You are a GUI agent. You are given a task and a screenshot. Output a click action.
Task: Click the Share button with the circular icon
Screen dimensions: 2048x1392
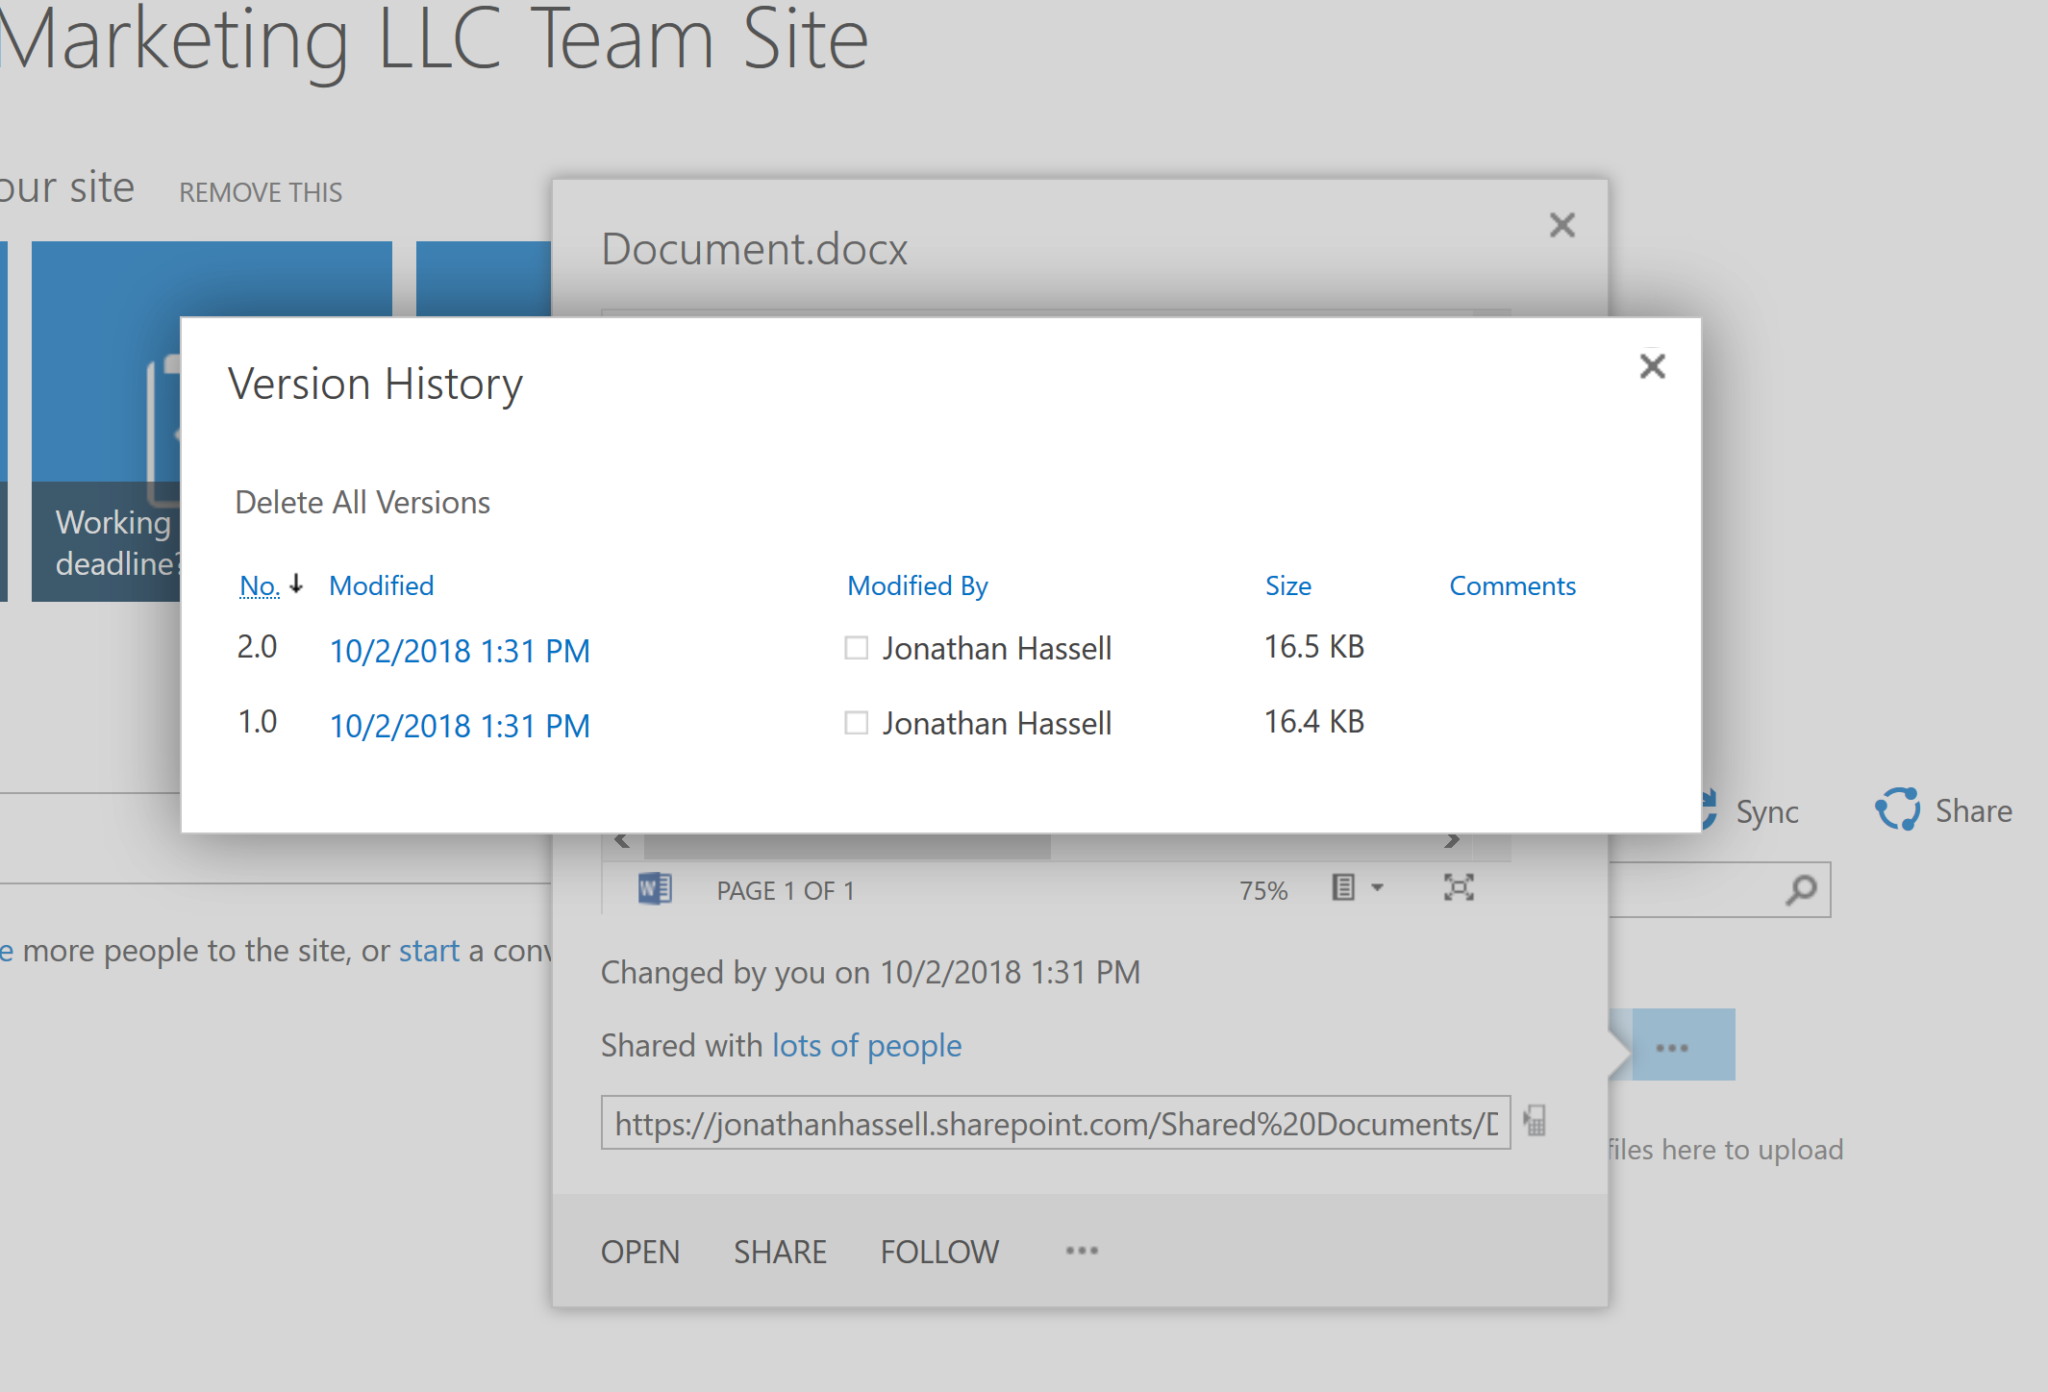(x=1943, y=810)
